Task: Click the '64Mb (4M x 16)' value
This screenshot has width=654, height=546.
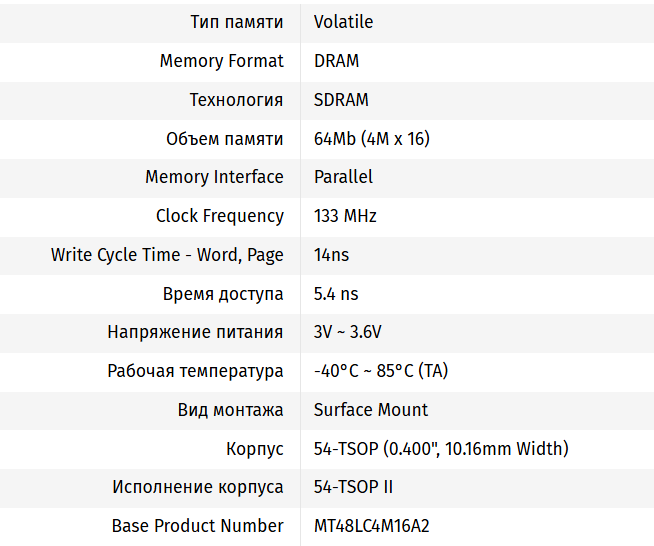Action: tap(371, 139)
